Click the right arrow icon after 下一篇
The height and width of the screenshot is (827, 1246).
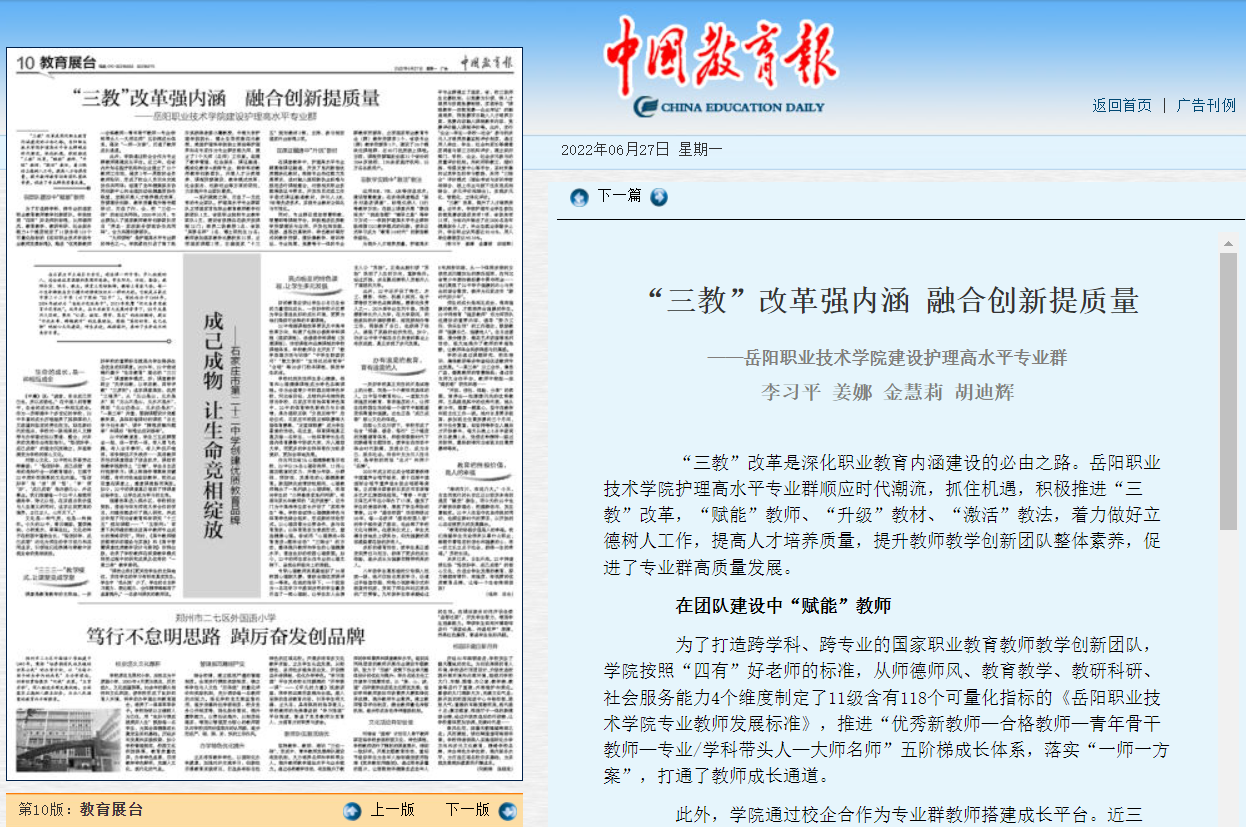tap(659, 197)
